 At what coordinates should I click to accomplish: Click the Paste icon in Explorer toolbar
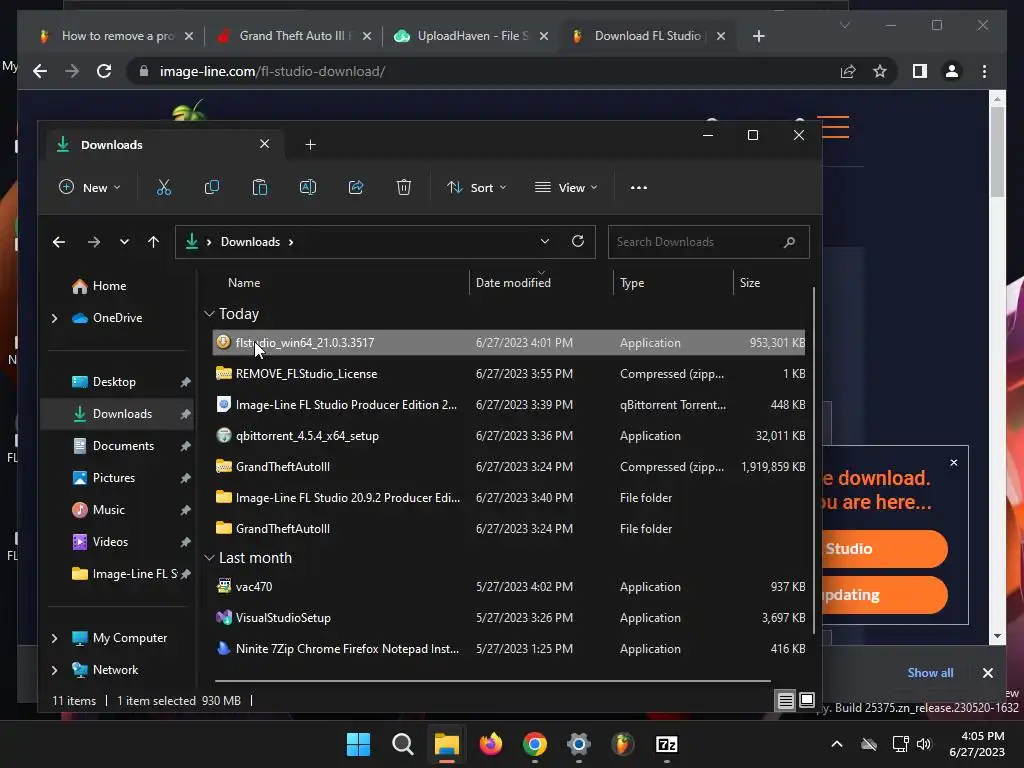pyautogui.click(x=260, y=187)
